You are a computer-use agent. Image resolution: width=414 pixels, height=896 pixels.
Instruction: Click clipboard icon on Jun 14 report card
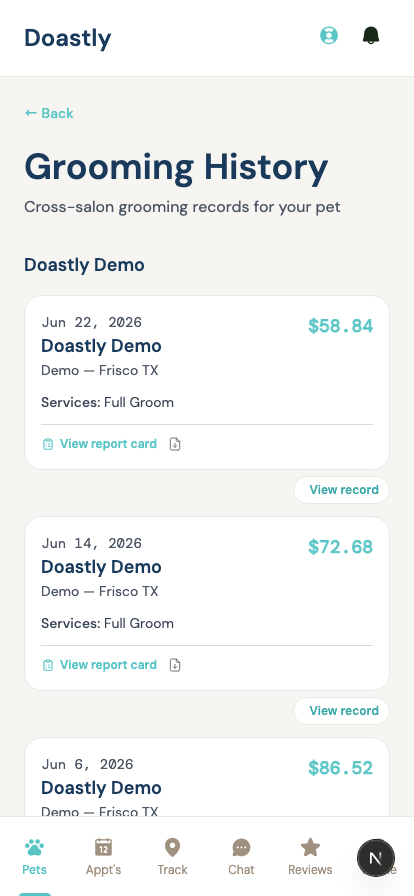tap(48, 665)
